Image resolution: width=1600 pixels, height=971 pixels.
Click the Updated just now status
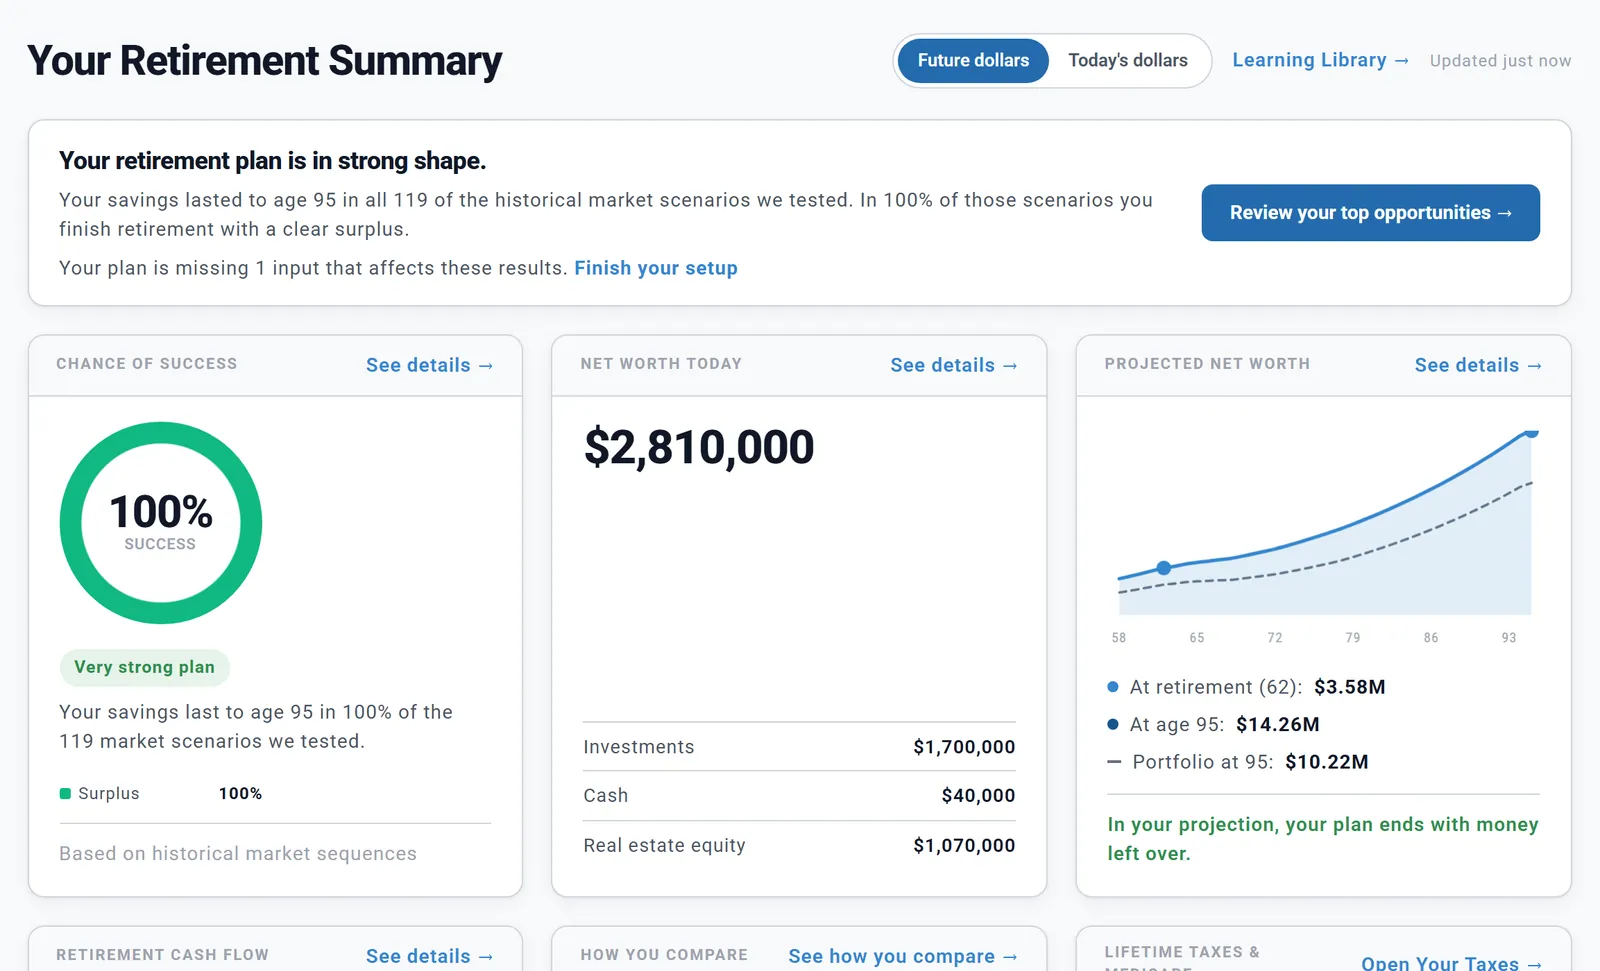click(1500, 61)
